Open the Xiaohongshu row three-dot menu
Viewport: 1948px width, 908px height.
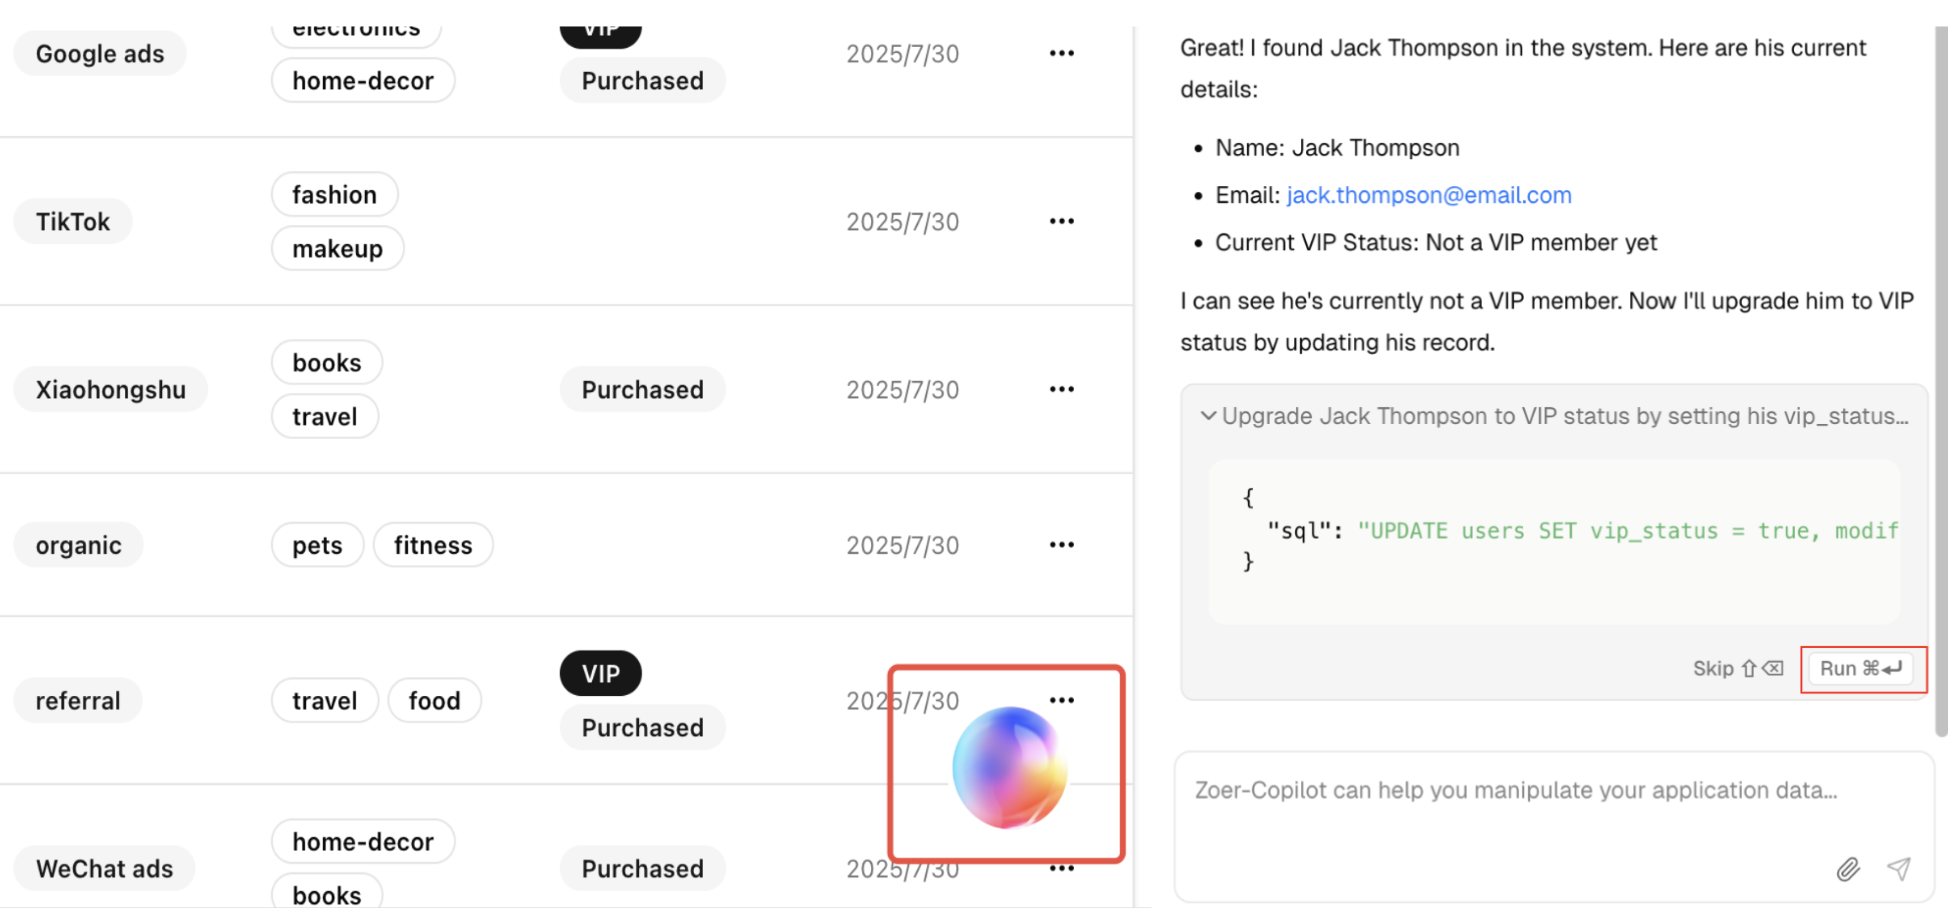click(1061, 389)
